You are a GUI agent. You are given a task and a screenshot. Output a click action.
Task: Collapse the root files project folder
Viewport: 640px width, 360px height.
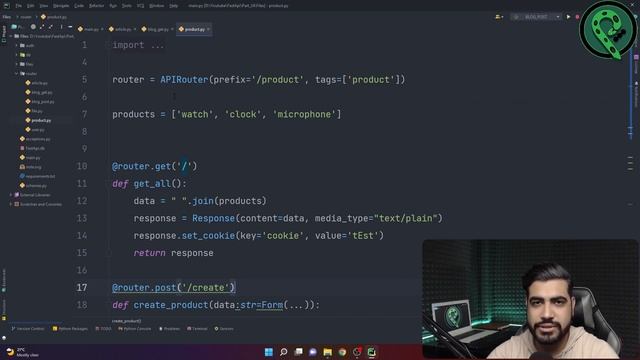point(11,36)
